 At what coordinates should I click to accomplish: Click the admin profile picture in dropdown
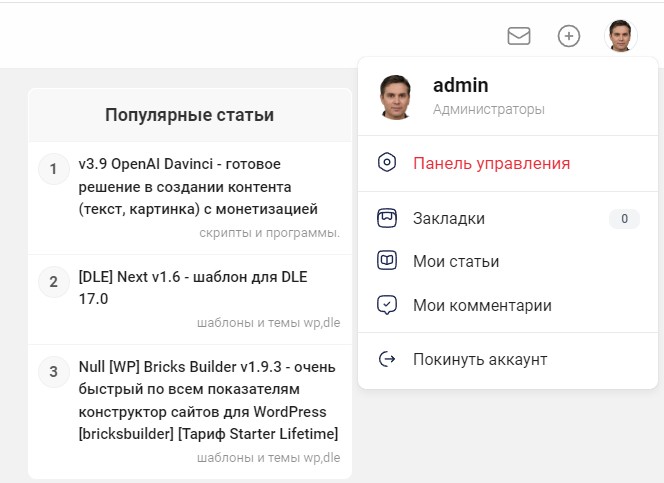coord(395,97)
